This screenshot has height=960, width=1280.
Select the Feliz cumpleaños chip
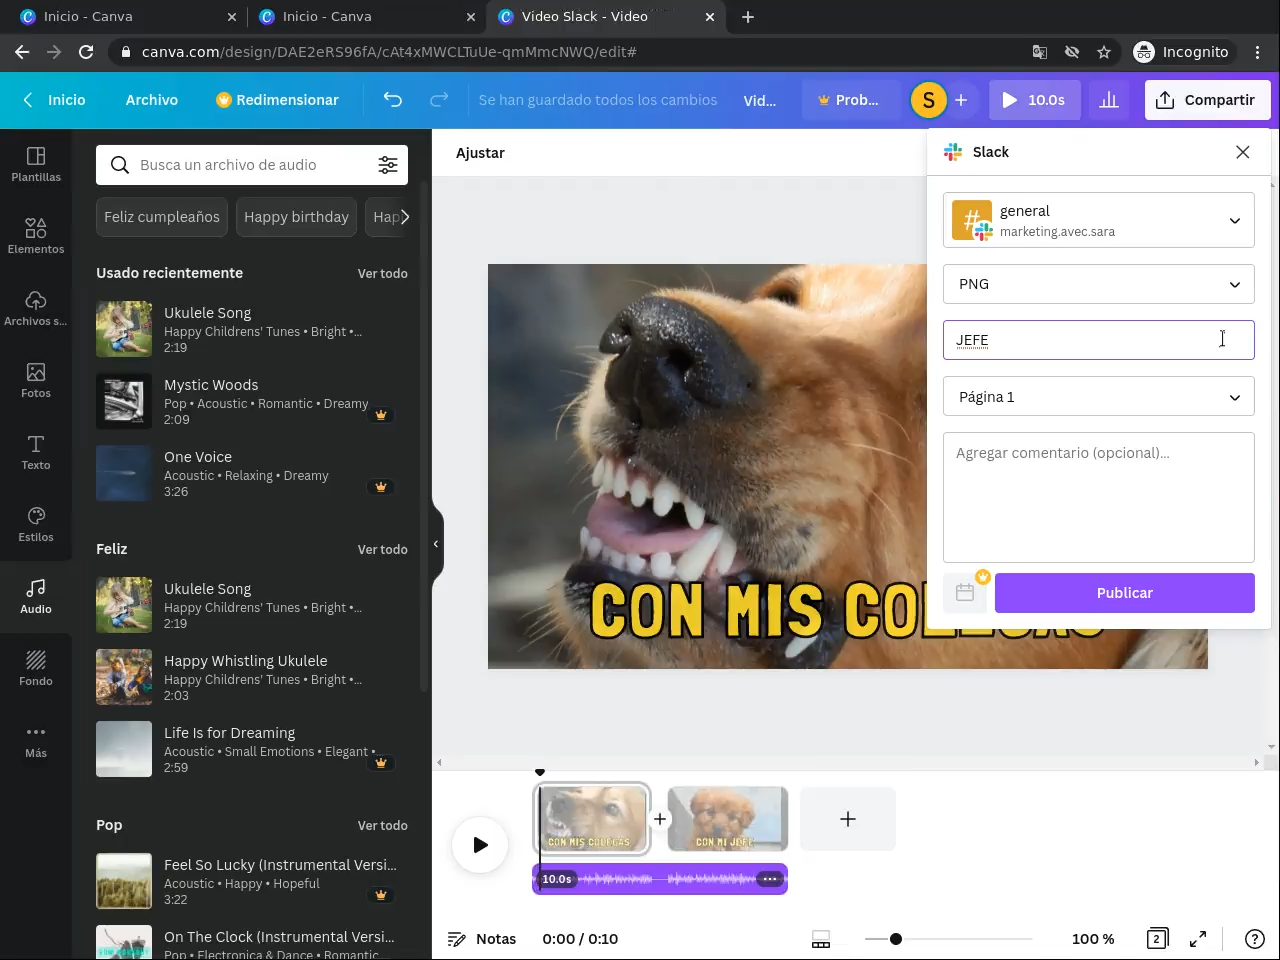162,217
